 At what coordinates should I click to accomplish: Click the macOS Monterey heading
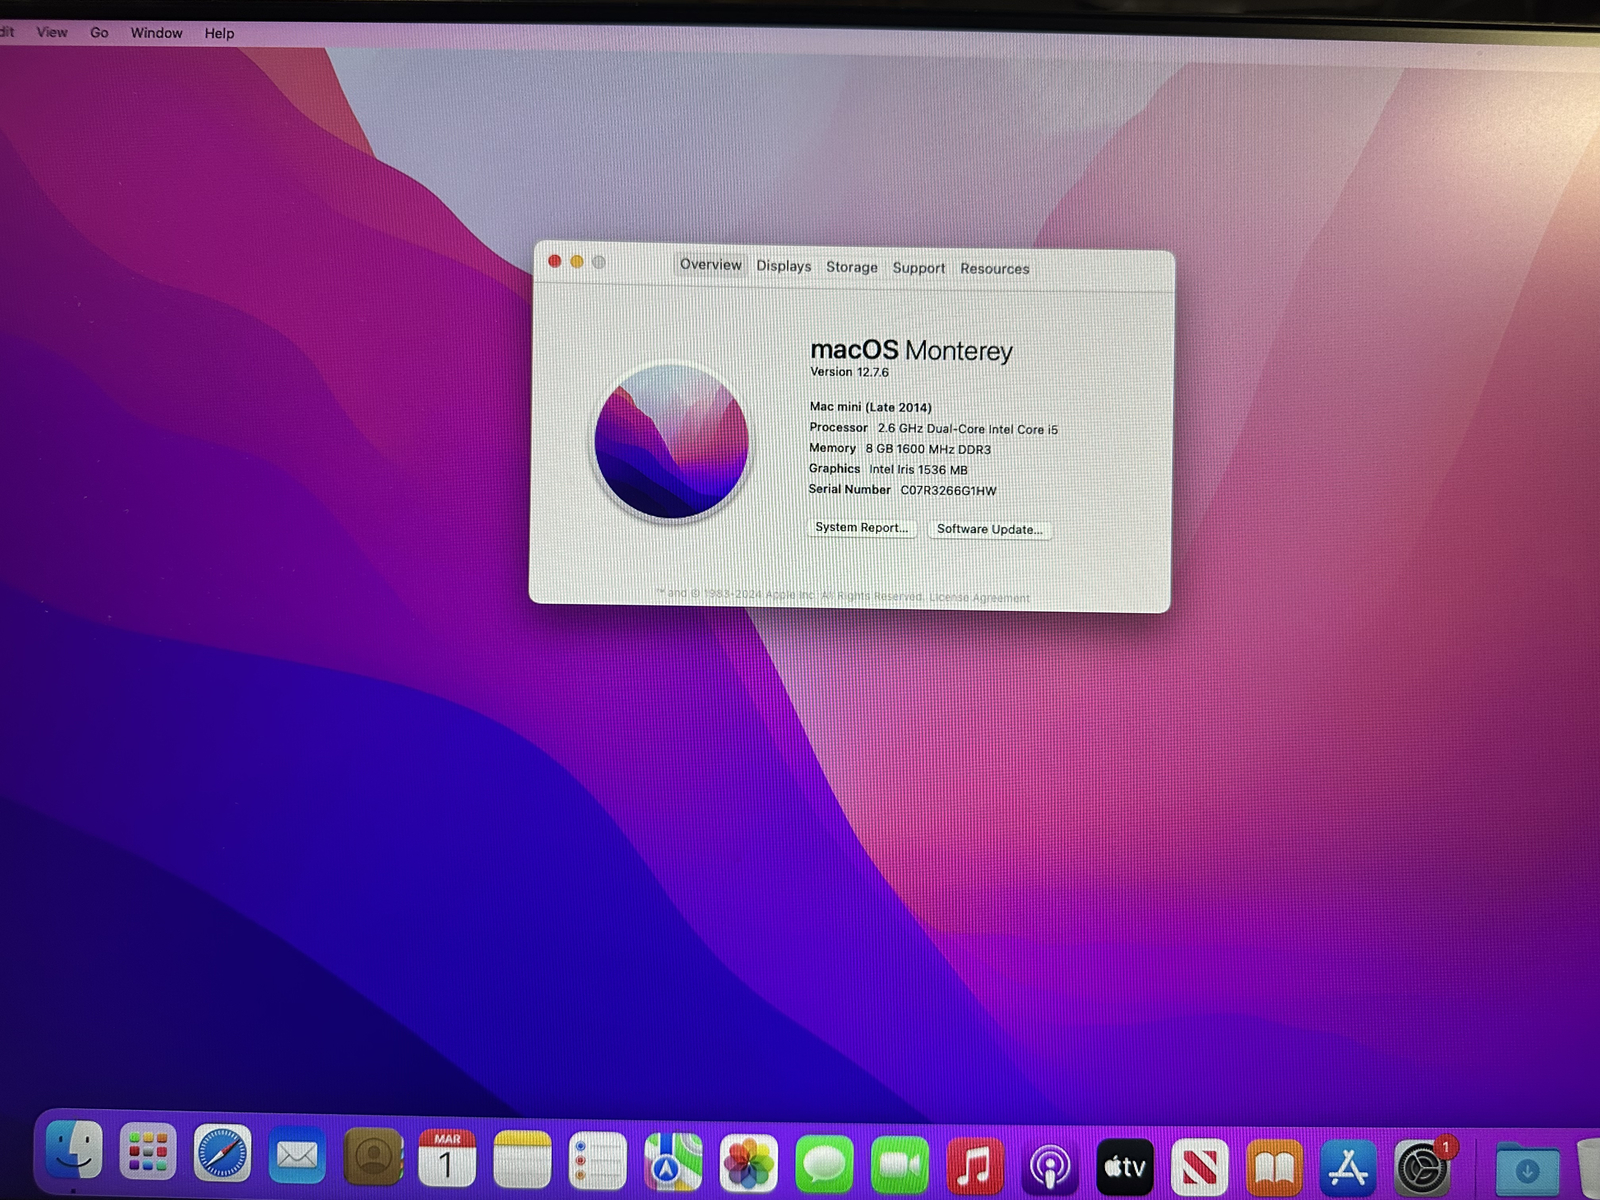point(911,350)
